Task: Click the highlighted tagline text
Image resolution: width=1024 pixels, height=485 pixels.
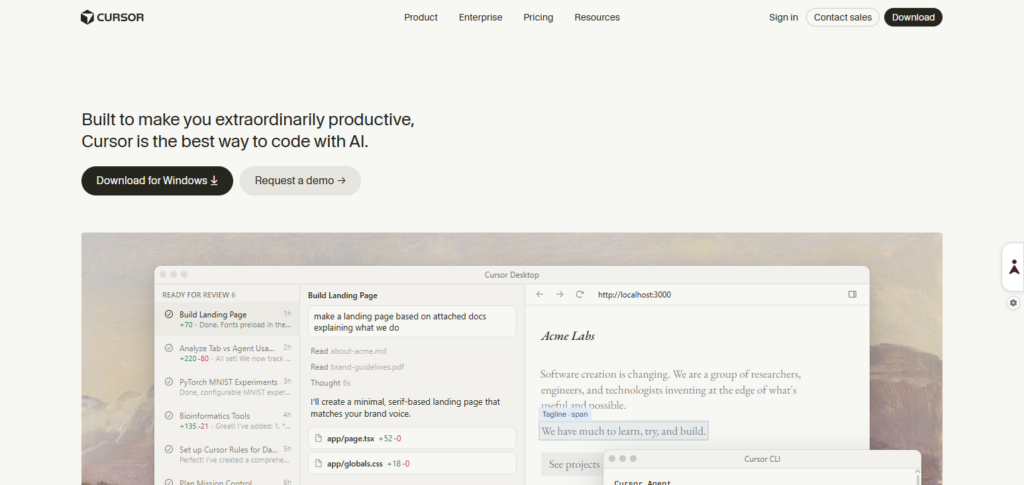Action: point(624,431)
